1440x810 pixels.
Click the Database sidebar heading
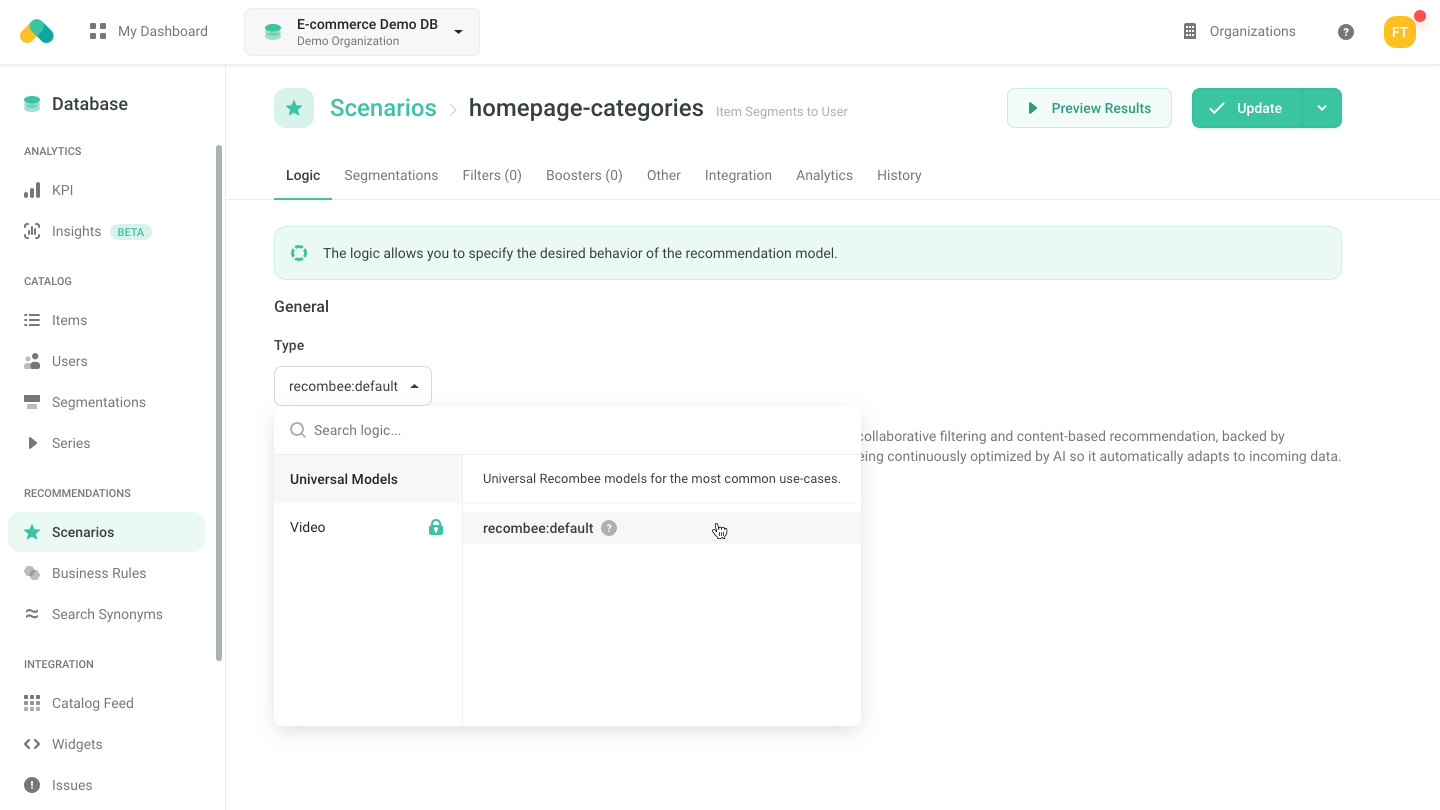pyautogui.click(x=90, y=104)
